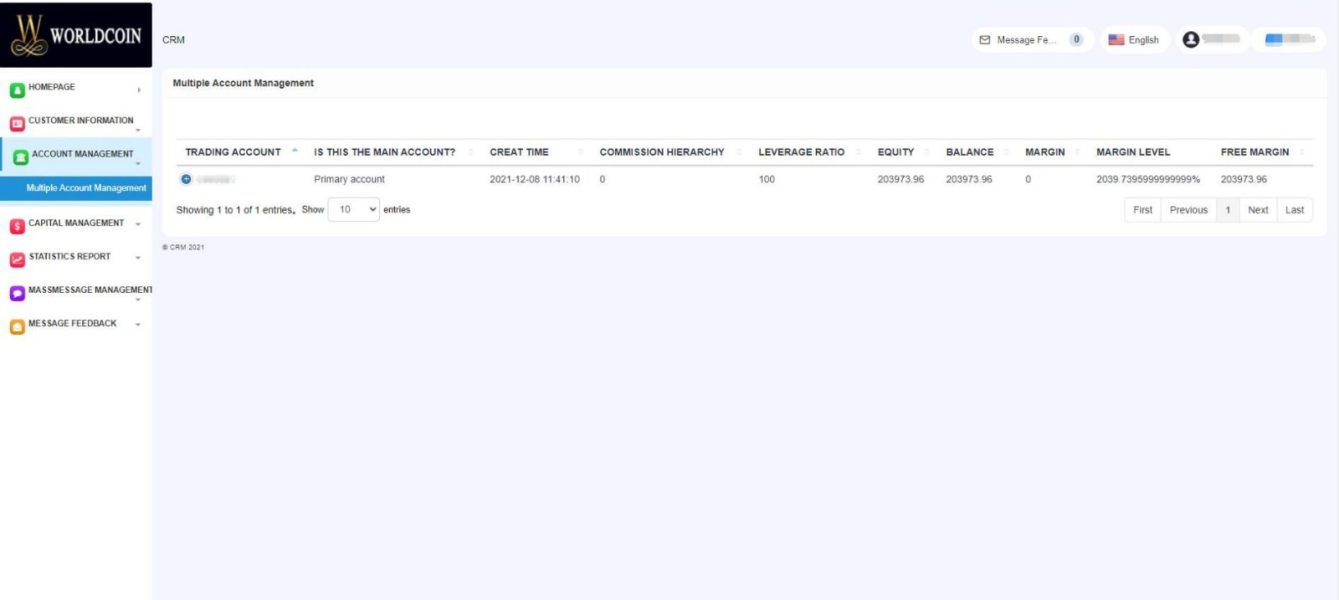Viewport: 1339px width, 600px height.
Task: Expand Capital Management chevron arrow
Action: click(x=138, y=224)
